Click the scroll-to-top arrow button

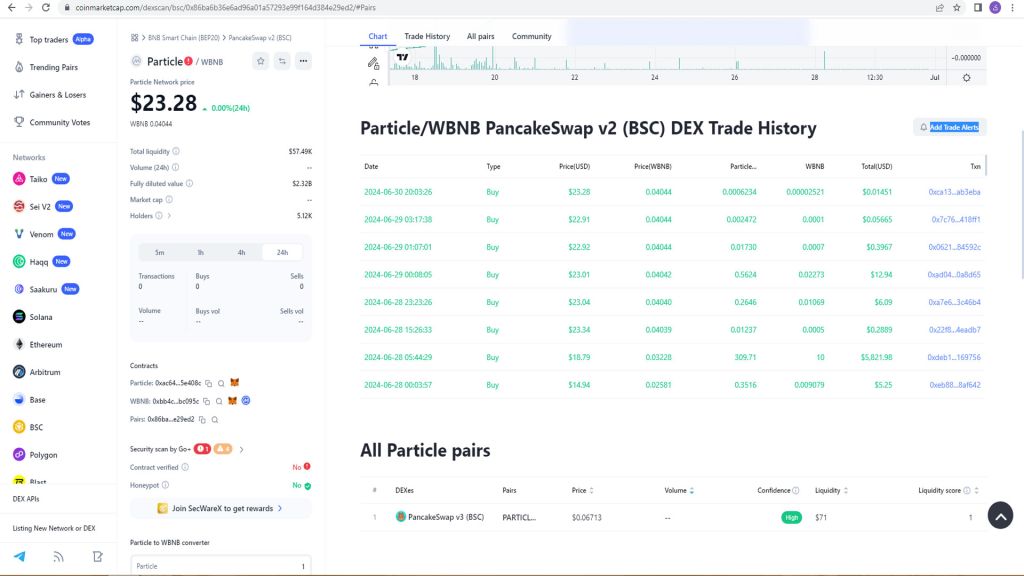pos(1000,514)
